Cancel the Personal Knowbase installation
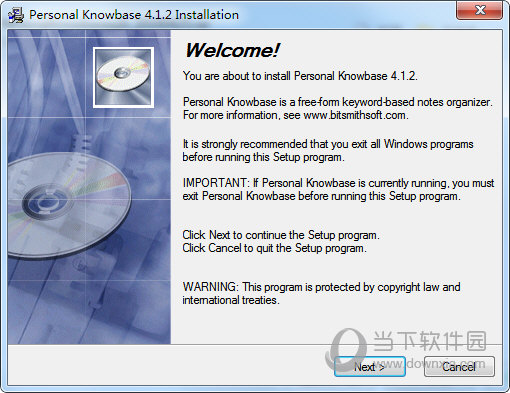510x393 pixels. tap(459, 367)
